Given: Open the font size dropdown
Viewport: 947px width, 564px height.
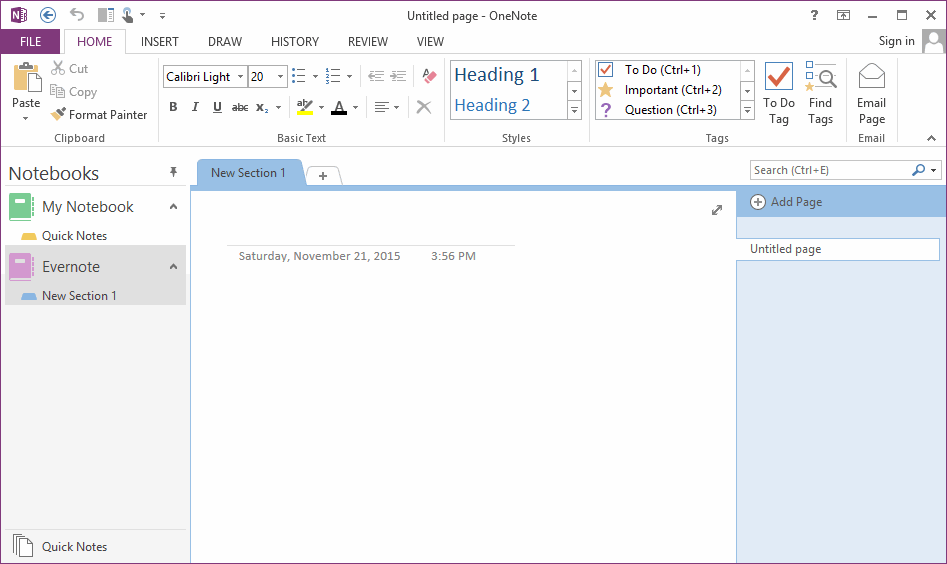Looking at the screenshot, I should pos(280,77).
